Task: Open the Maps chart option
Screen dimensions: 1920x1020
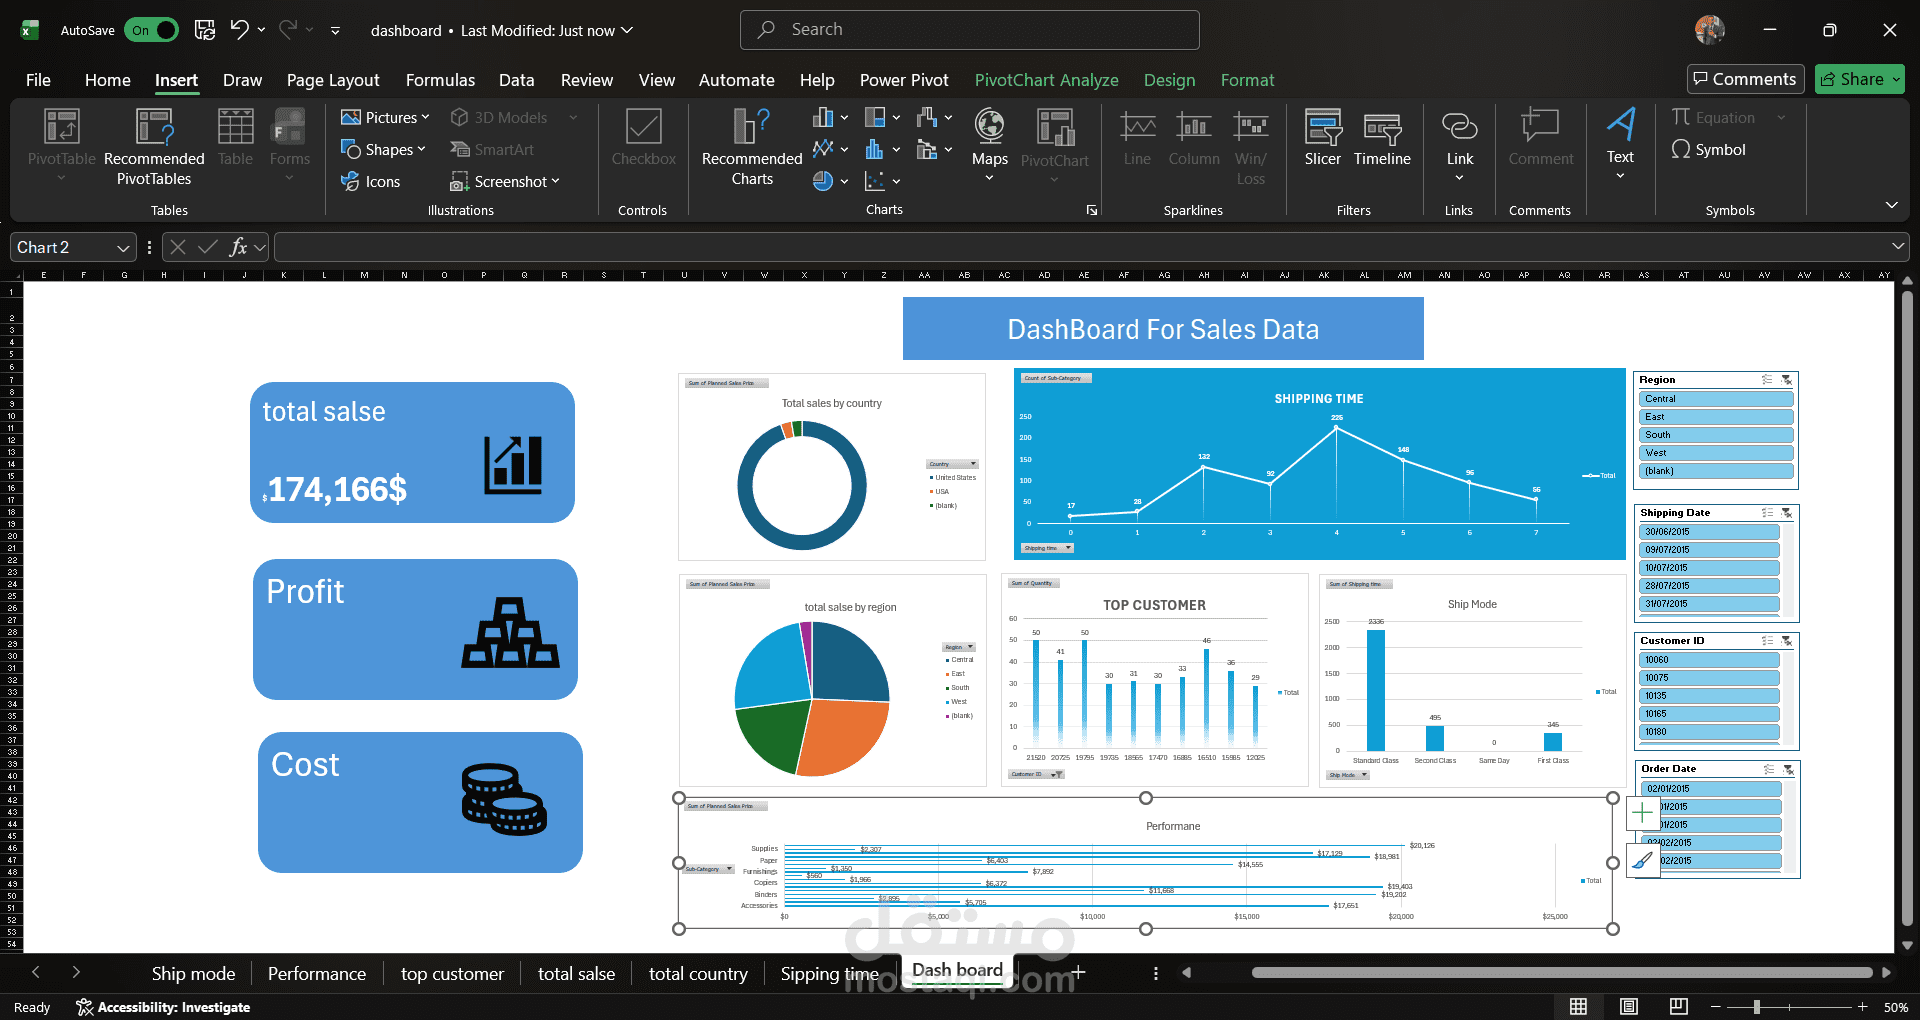Action: (x=989, y=144)
